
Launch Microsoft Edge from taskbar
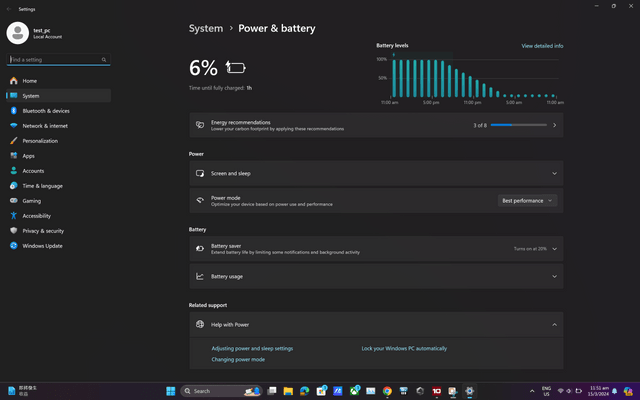pyautogui.click(x=304, y=391)
